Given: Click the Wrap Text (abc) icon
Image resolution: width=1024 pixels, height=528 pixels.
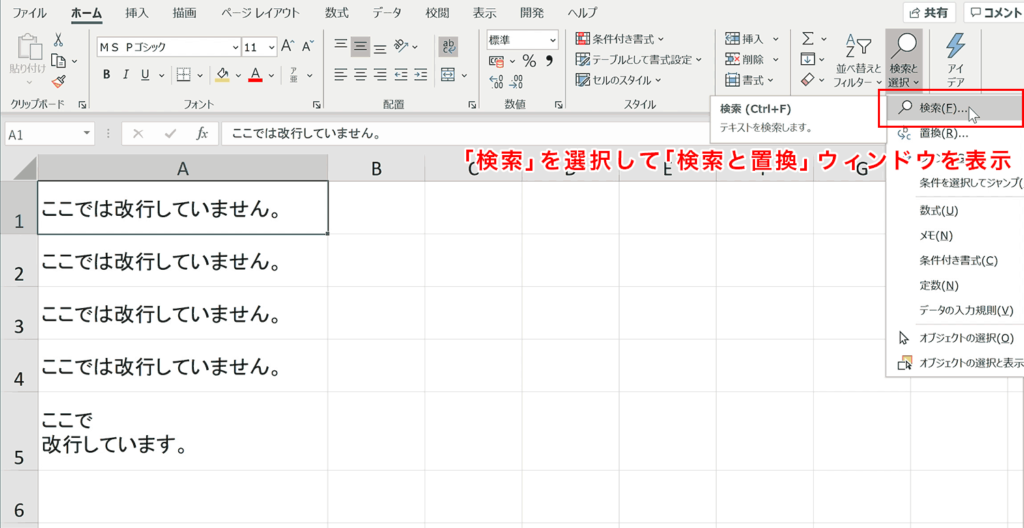Looking at the screenshot, I should point(449,46).
